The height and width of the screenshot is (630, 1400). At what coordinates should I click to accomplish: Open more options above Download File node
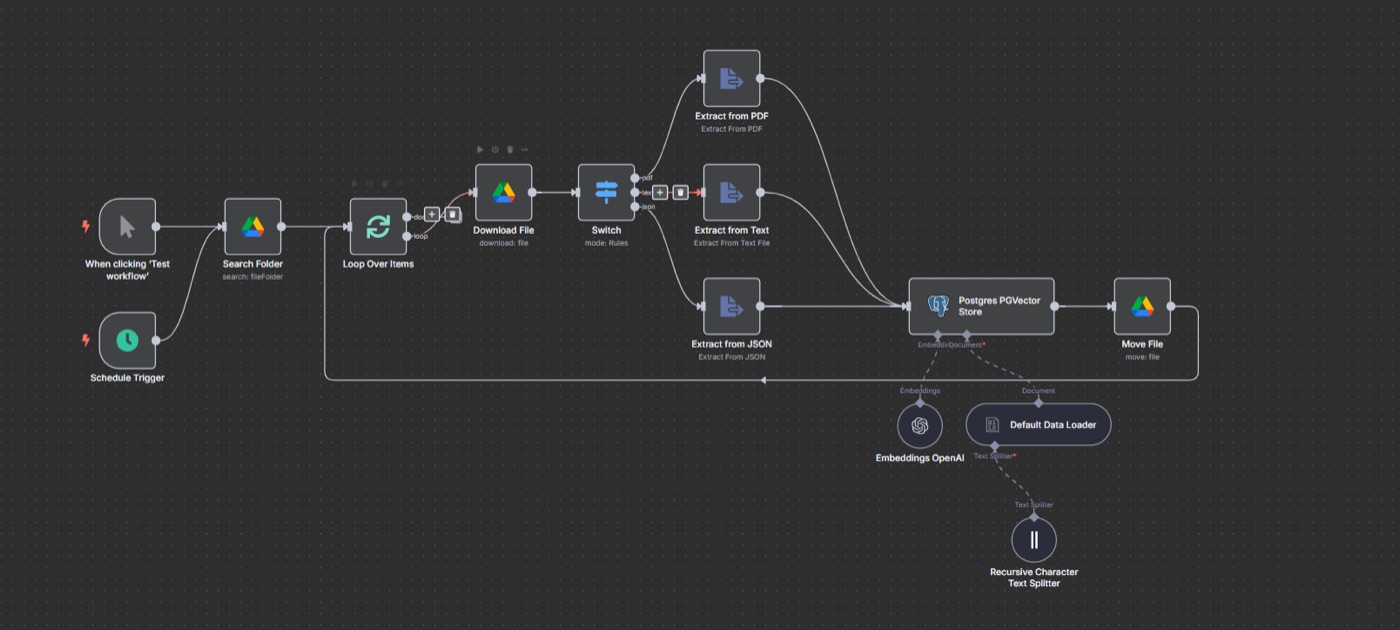coord(525,150)
